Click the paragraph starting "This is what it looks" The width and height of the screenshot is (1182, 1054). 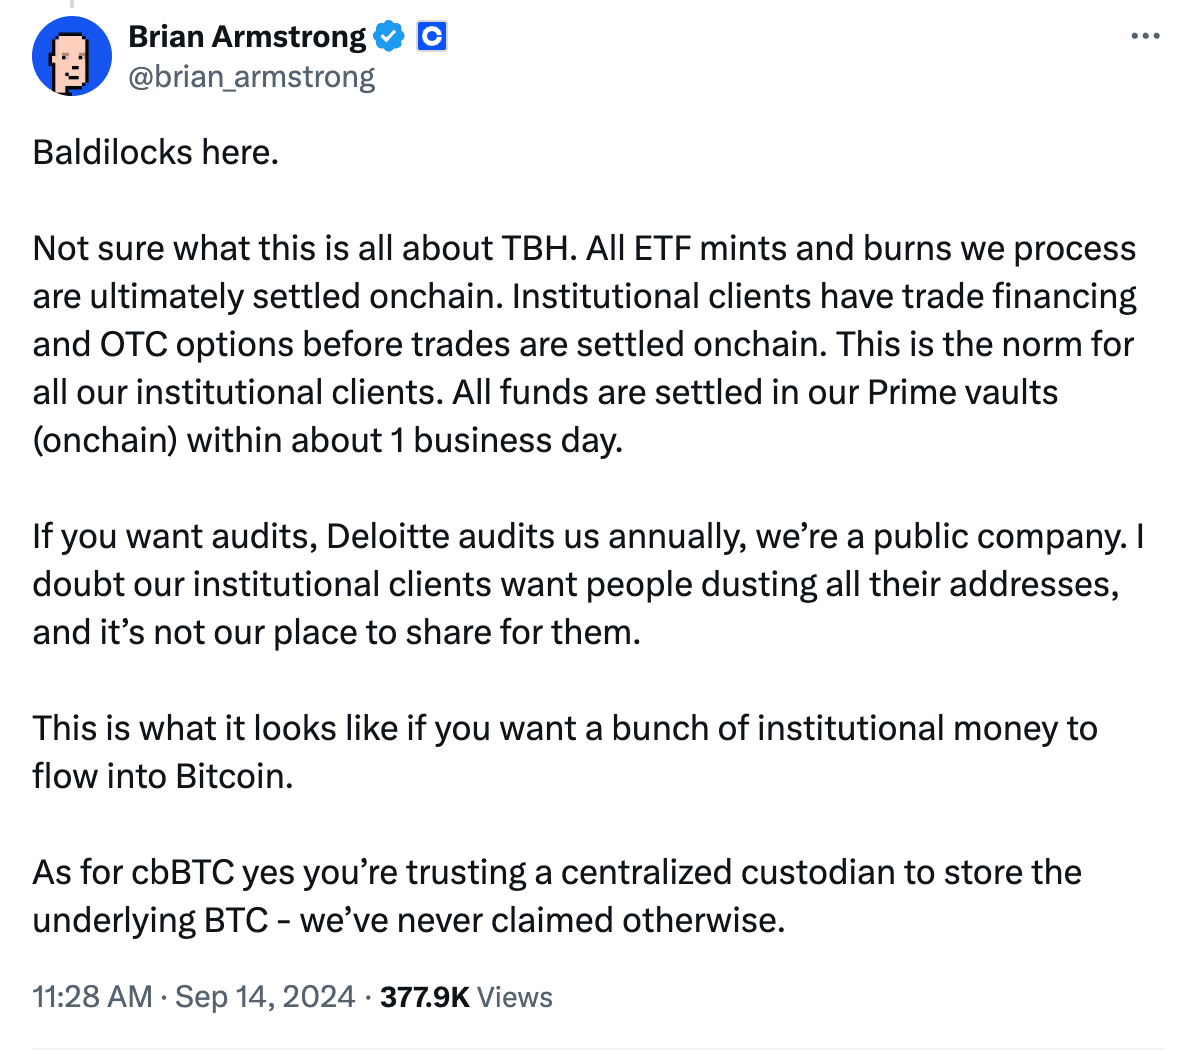[x=564, y=752]
